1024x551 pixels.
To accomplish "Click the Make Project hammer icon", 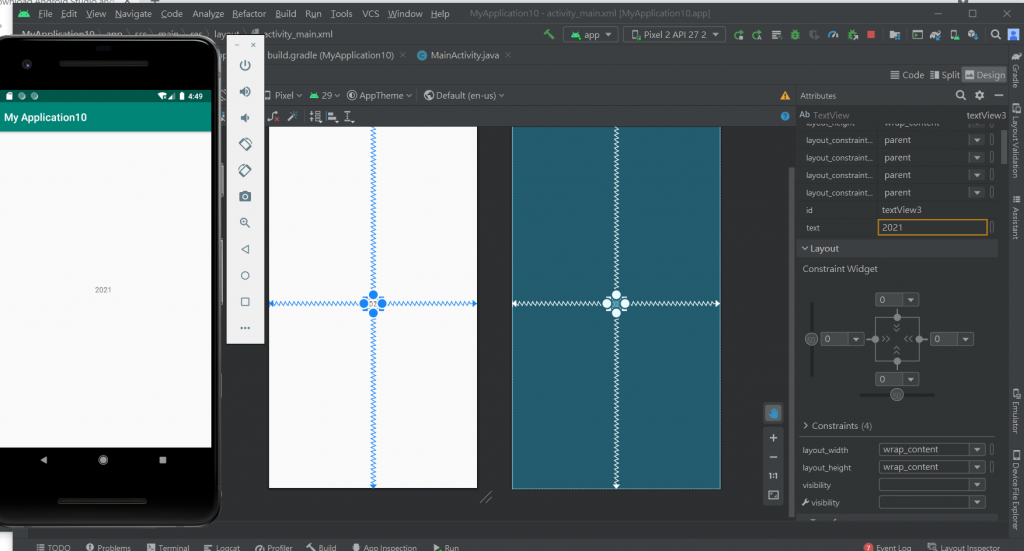I will (x=549, y=35).
